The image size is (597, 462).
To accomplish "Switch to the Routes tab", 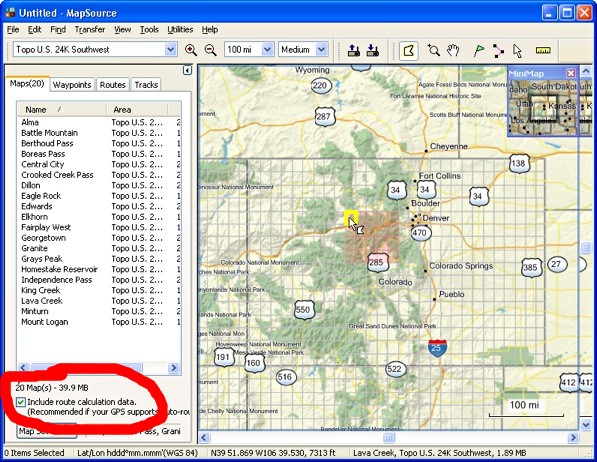I will point(113,85).
